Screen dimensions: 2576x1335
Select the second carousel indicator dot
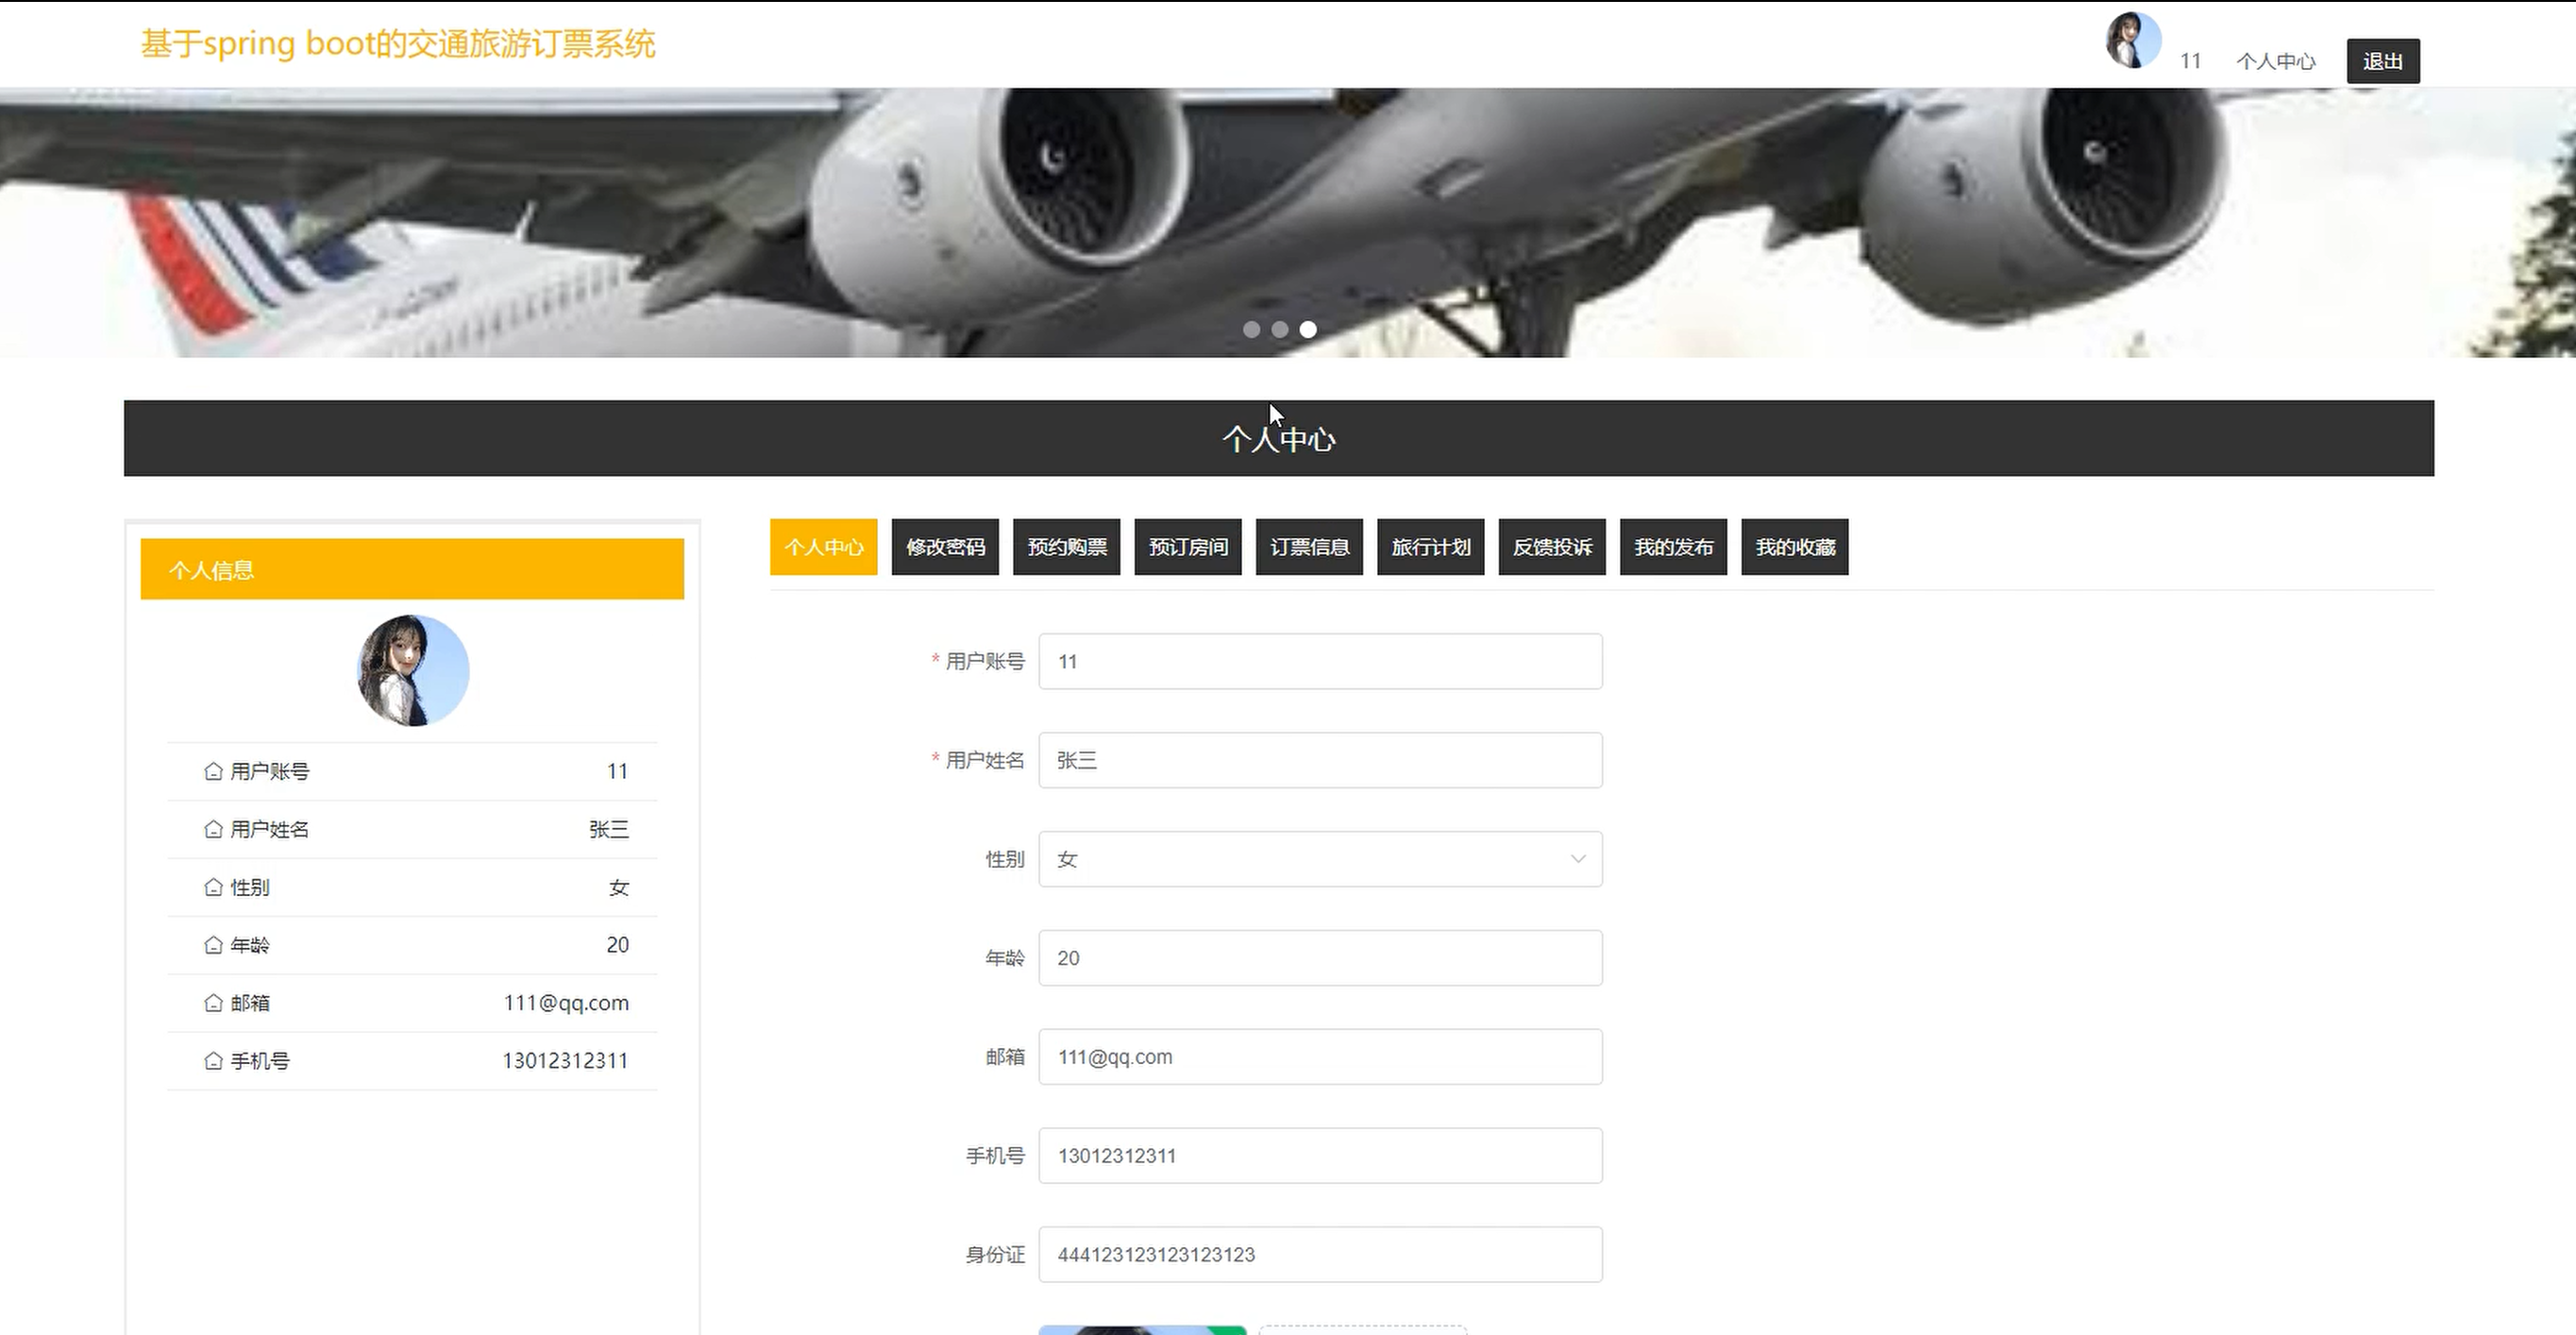[x=1279, y=329]
